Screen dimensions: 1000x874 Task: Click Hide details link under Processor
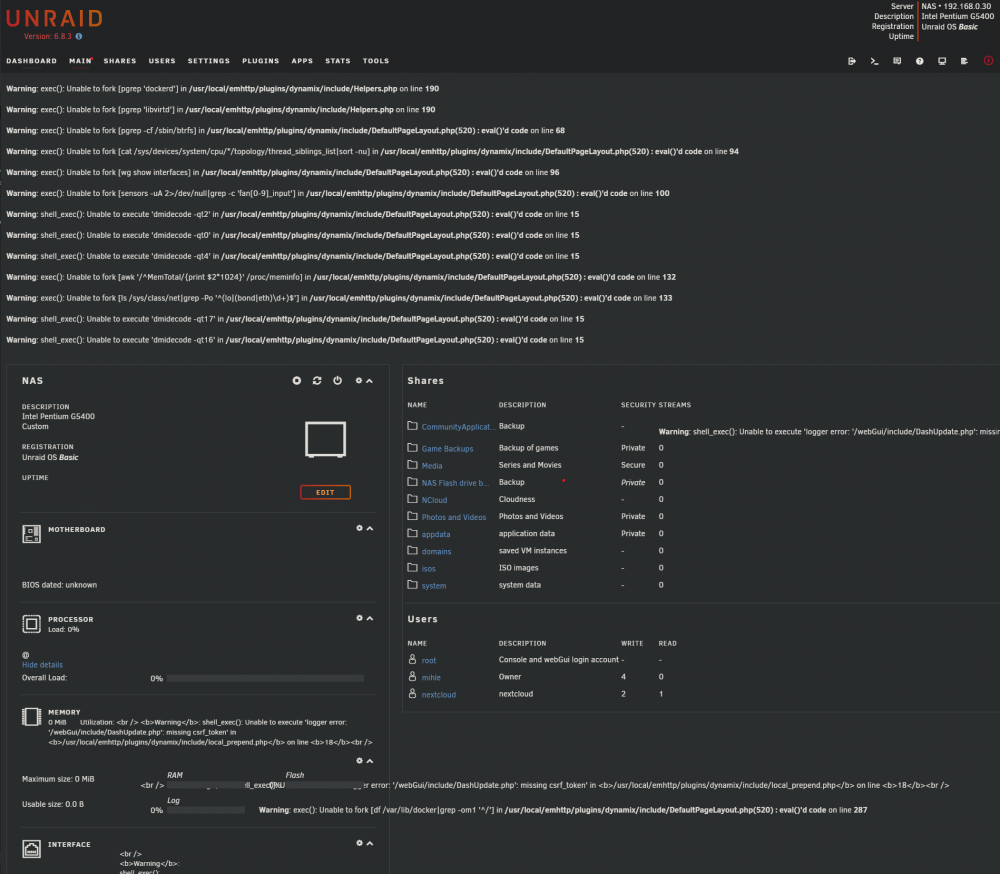(x=43, y=665)
